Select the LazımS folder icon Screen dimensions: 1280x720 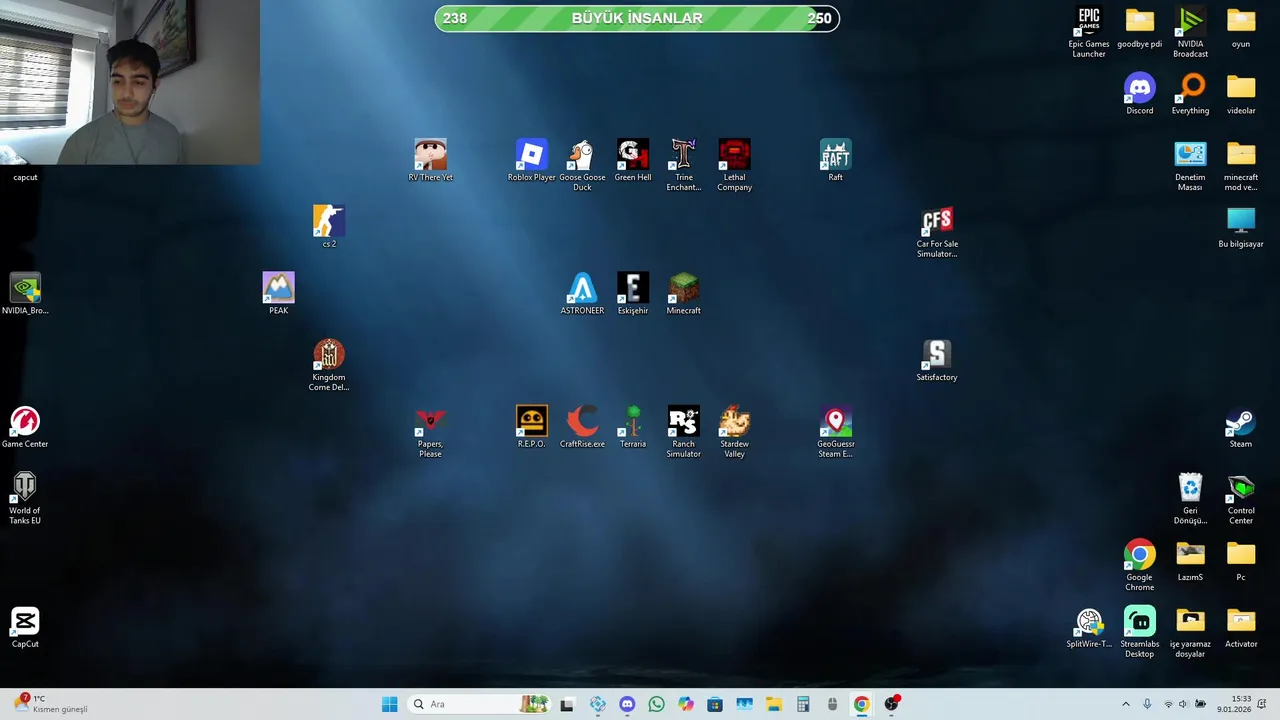(x=1190, y=561)
